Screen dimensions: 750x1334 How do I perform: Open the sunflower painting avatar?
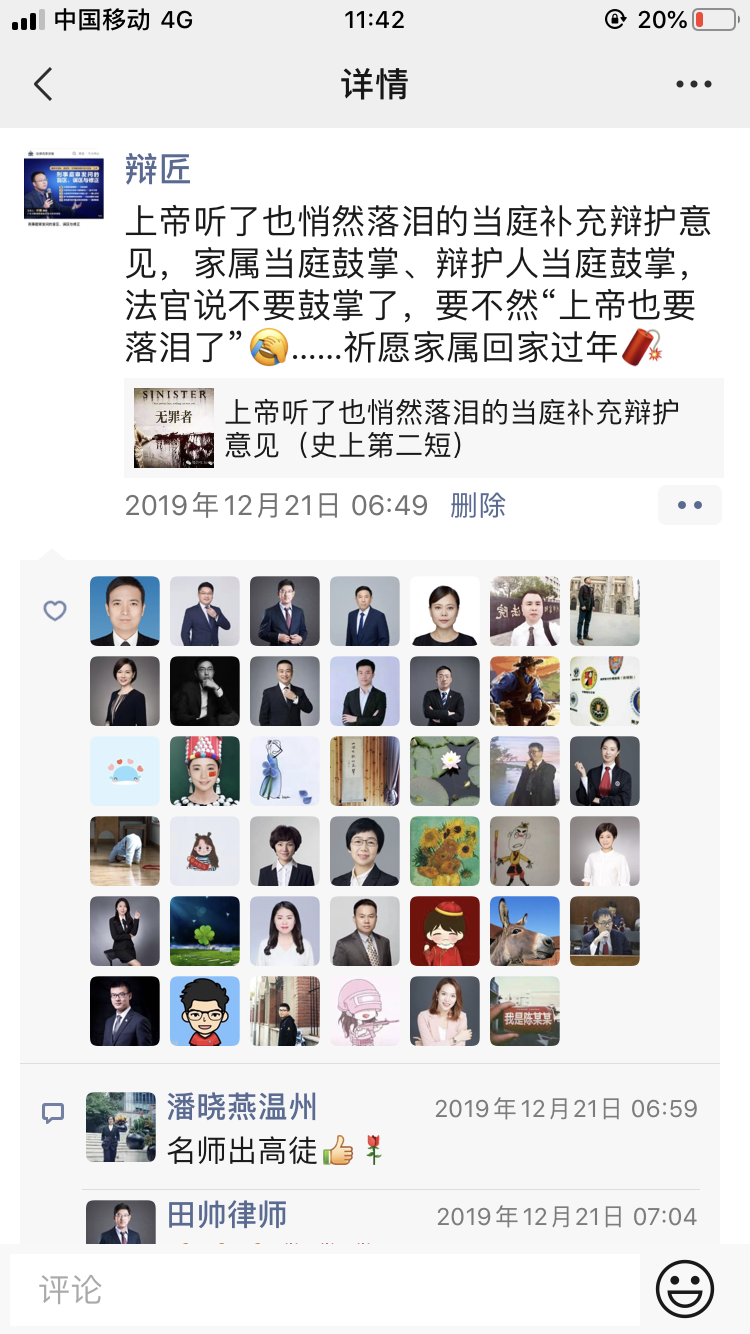pos(445,851)
